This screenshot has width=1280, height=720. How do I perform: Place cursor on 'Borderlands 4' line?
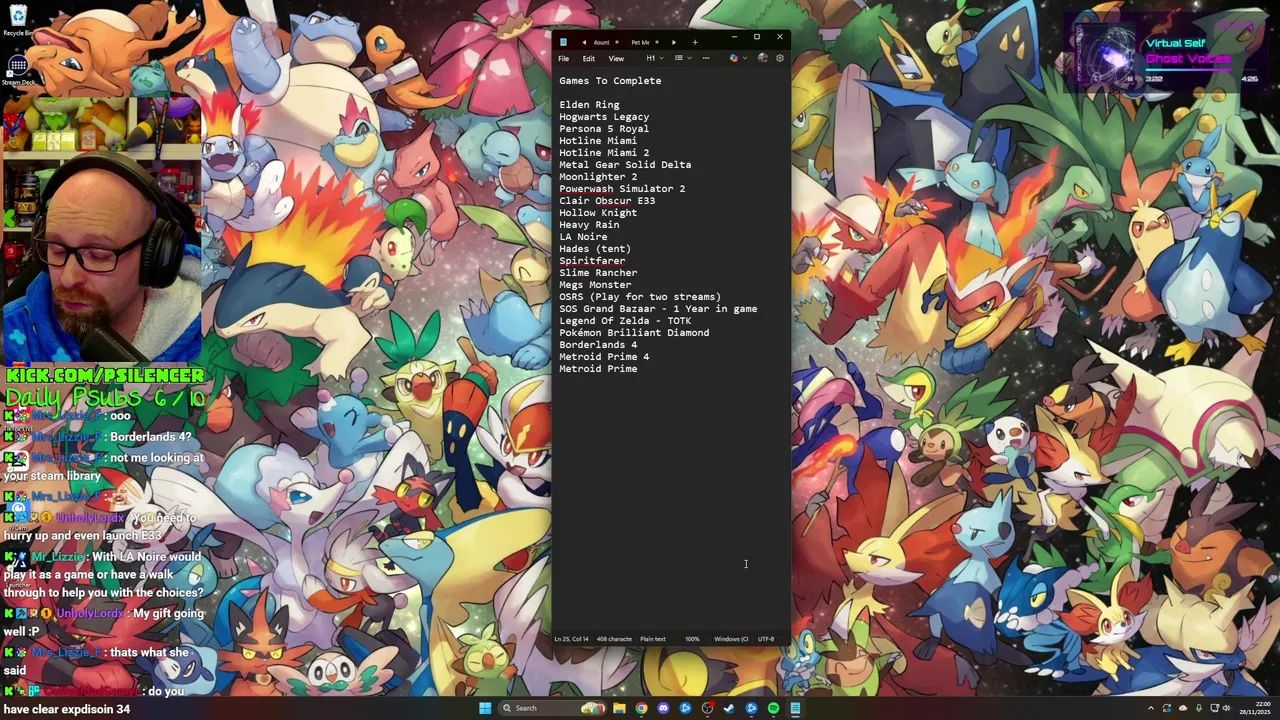598,345
